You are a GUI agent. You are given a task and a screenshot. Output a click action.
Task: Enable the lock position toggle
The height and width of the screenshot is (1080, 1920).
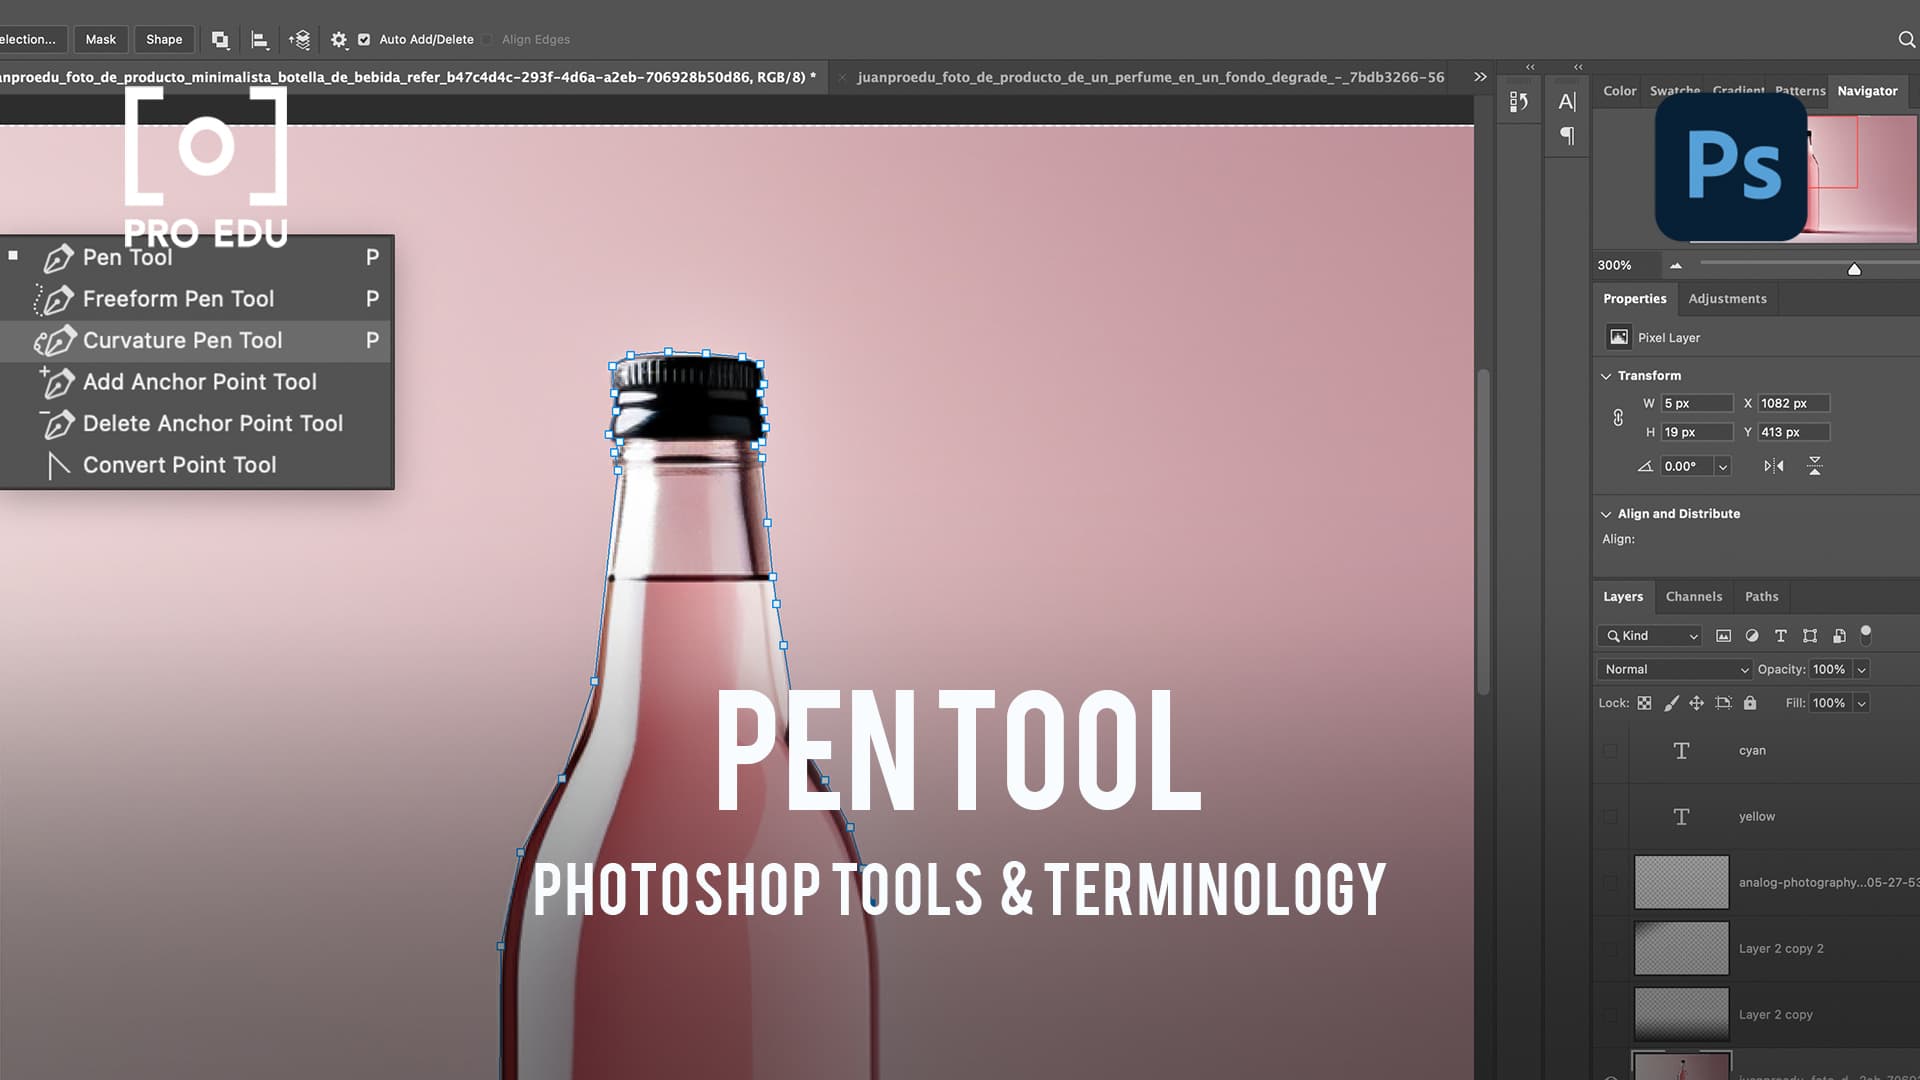(x=1697, y=703)
